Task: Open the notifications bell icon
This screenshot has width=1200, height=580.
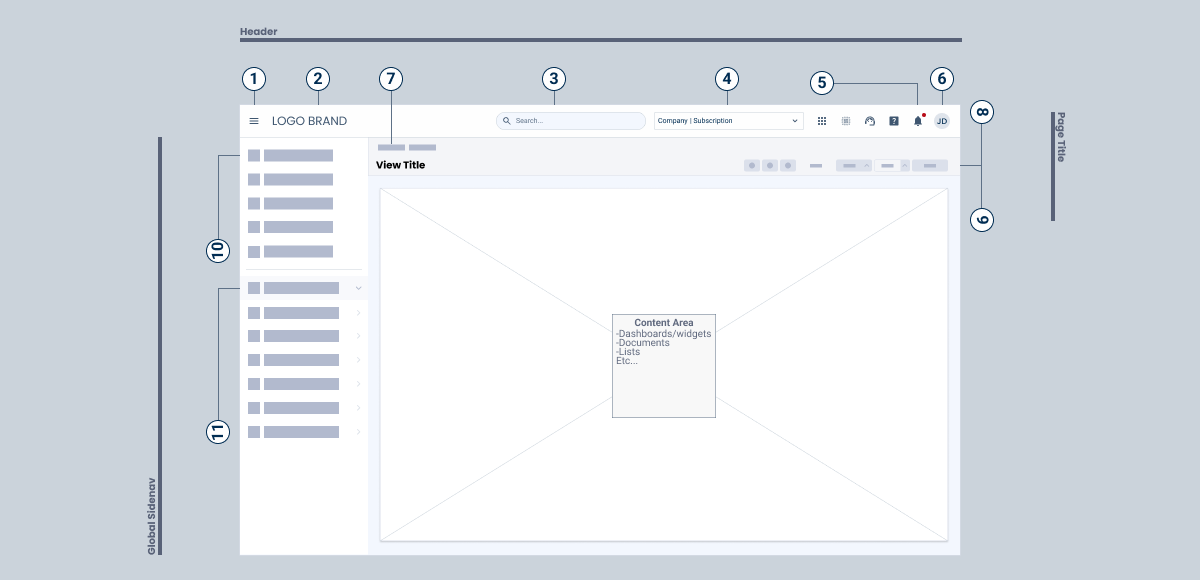Action: pyautogui.click(x=918, y=121)
